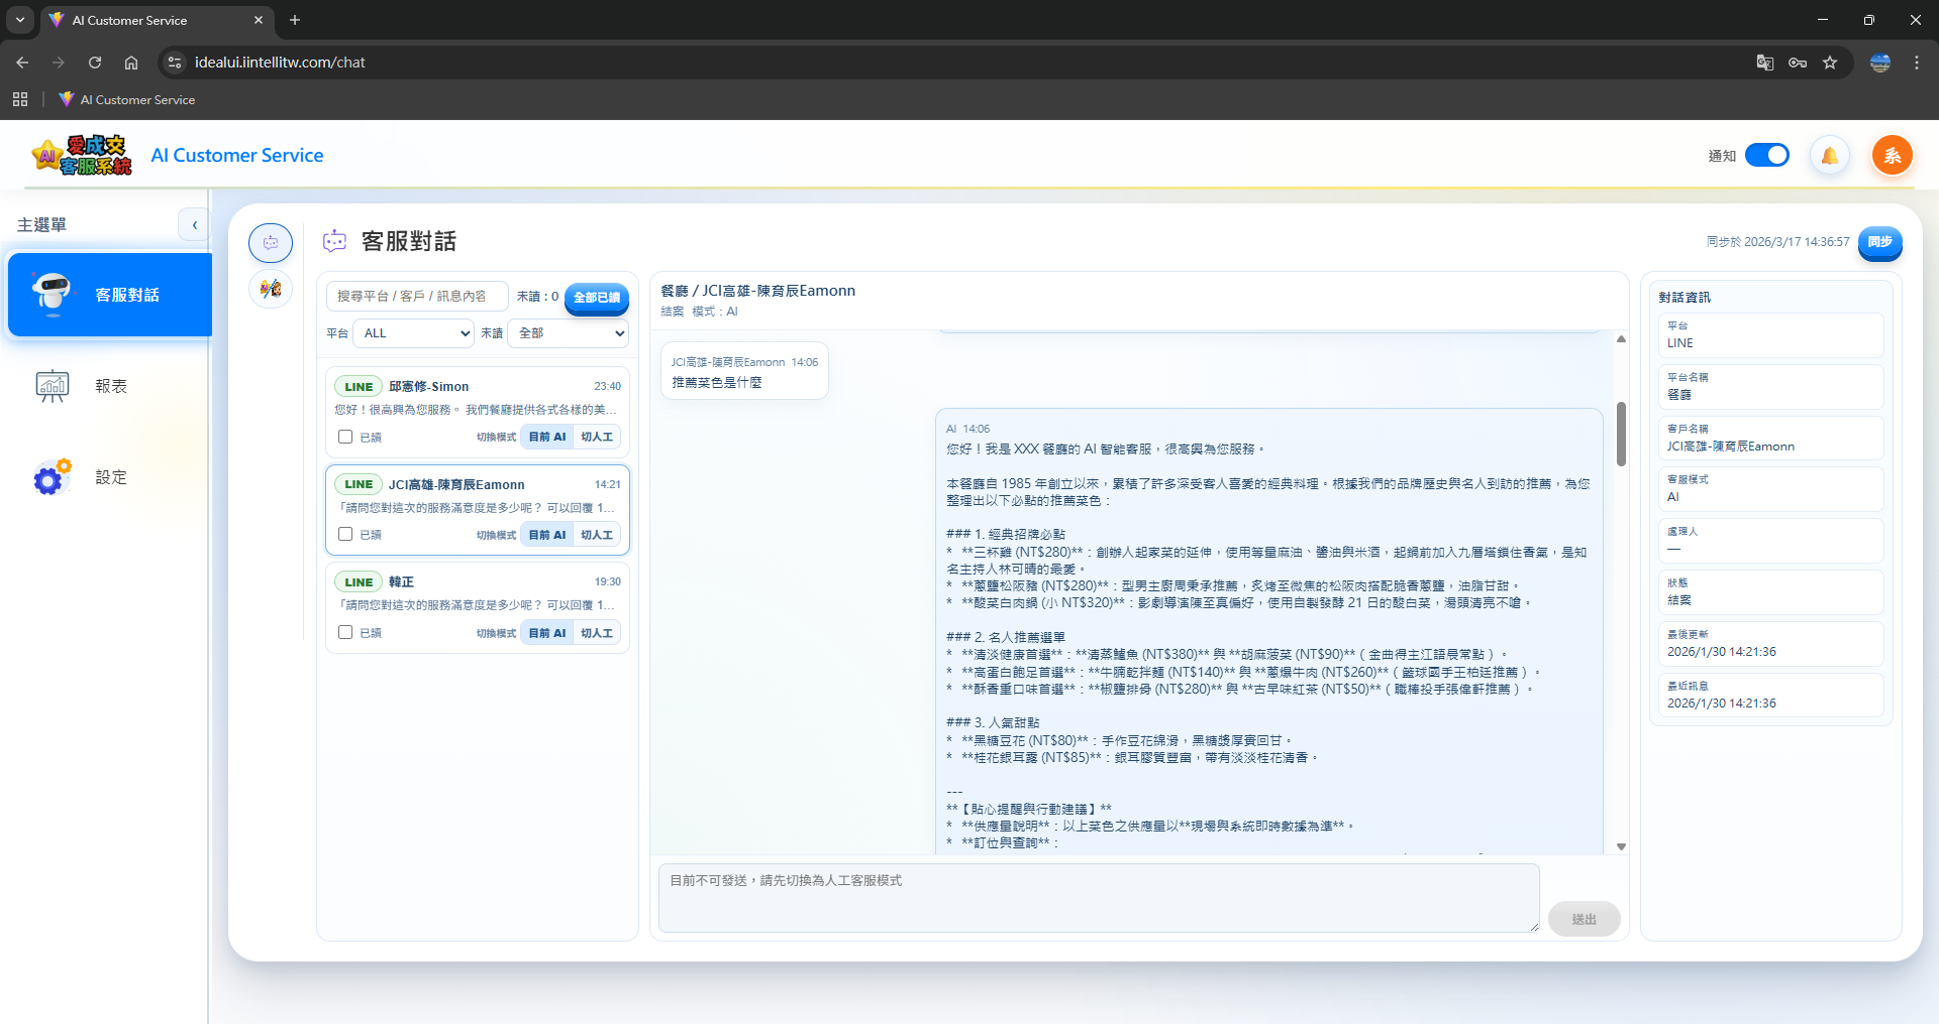Reload the page with refresh icon
Image resolution: width=1939 pixels, height=1024 pixels.
pos(95,62)
